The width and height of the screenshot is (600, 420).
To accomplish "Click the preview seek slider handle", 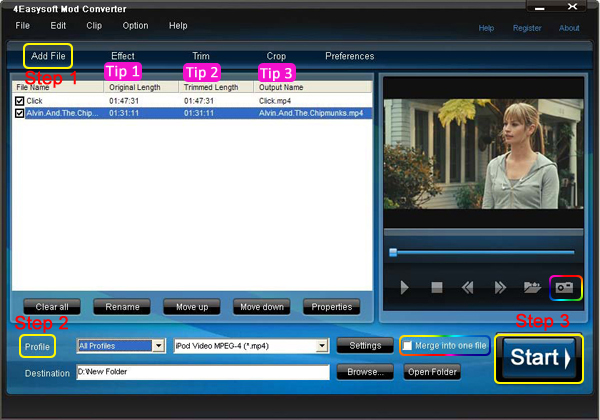I will coord(393,252).
